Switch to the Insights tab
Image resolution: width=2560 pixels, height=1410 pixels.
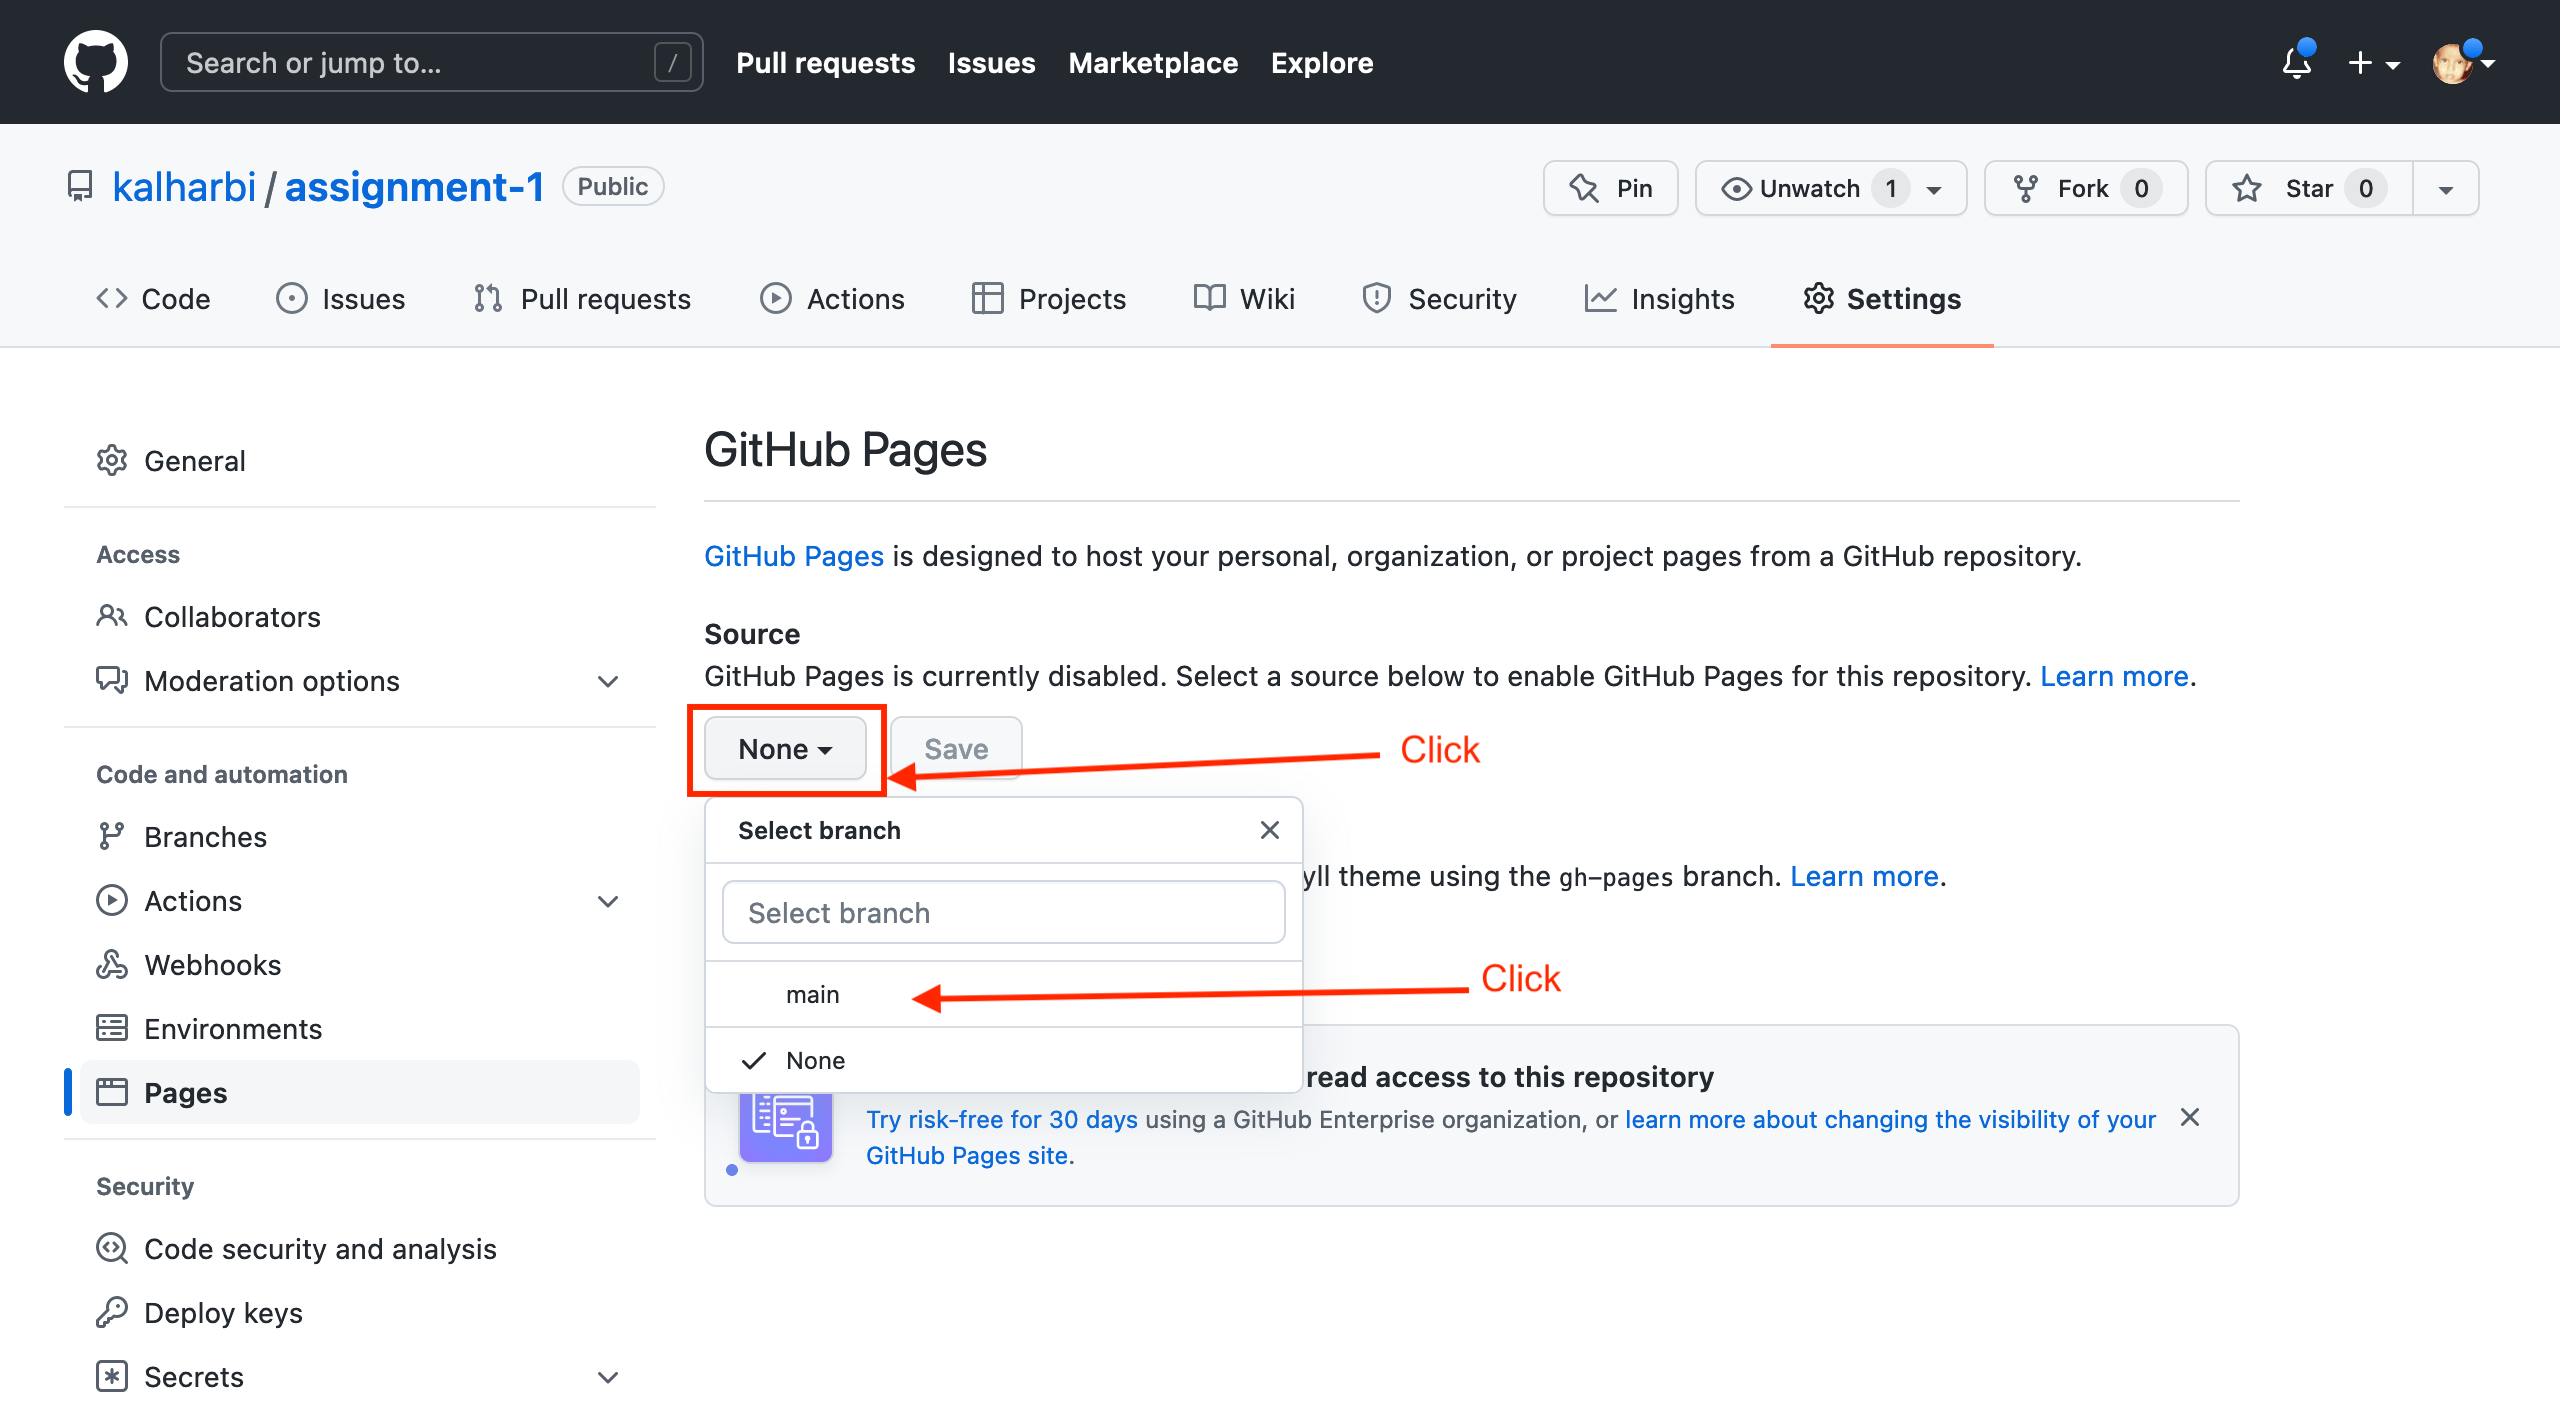click(x=1659, y=298)
